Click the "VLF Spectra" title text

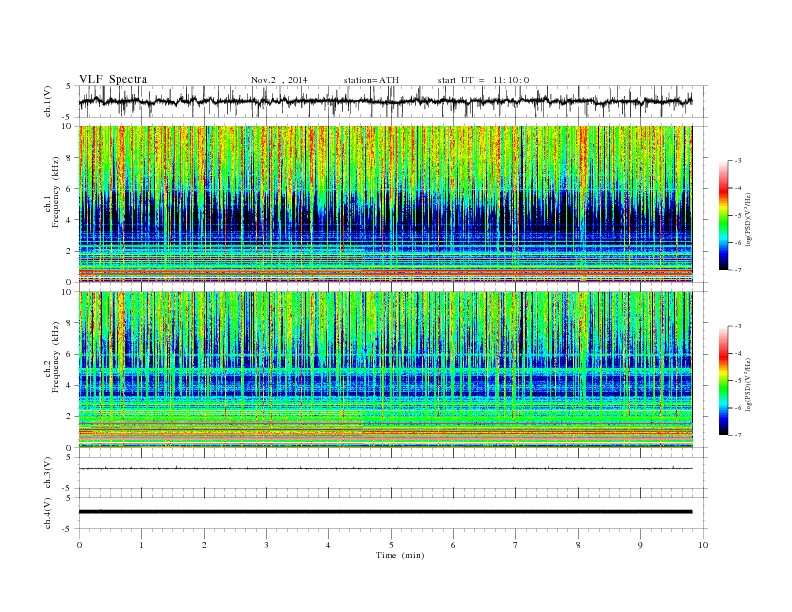click(x=113, y=79)
